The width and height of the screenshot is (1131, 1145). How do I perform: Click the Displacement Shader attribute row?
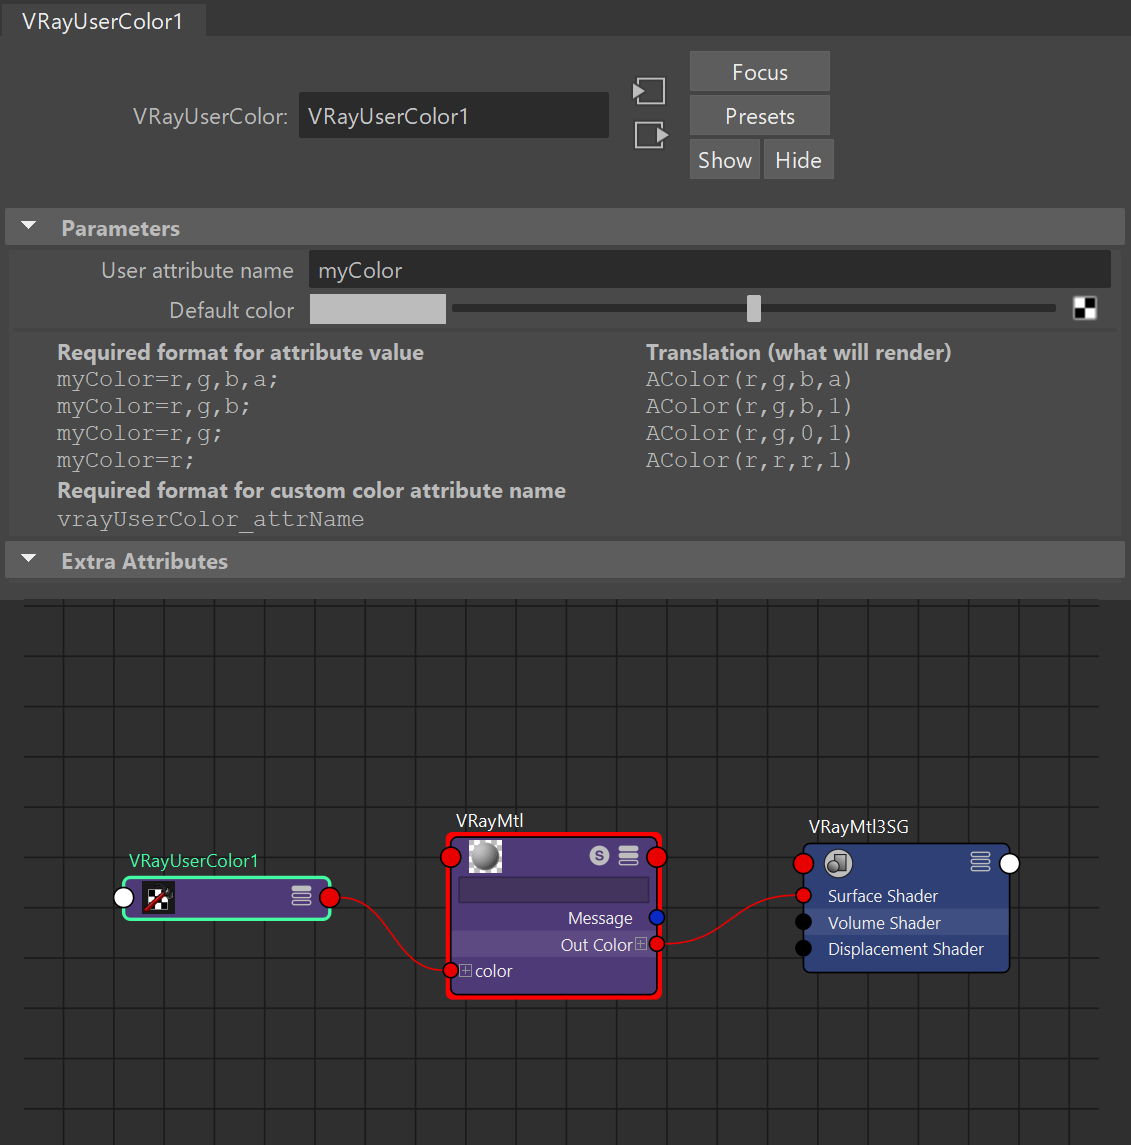click(906, 949)
